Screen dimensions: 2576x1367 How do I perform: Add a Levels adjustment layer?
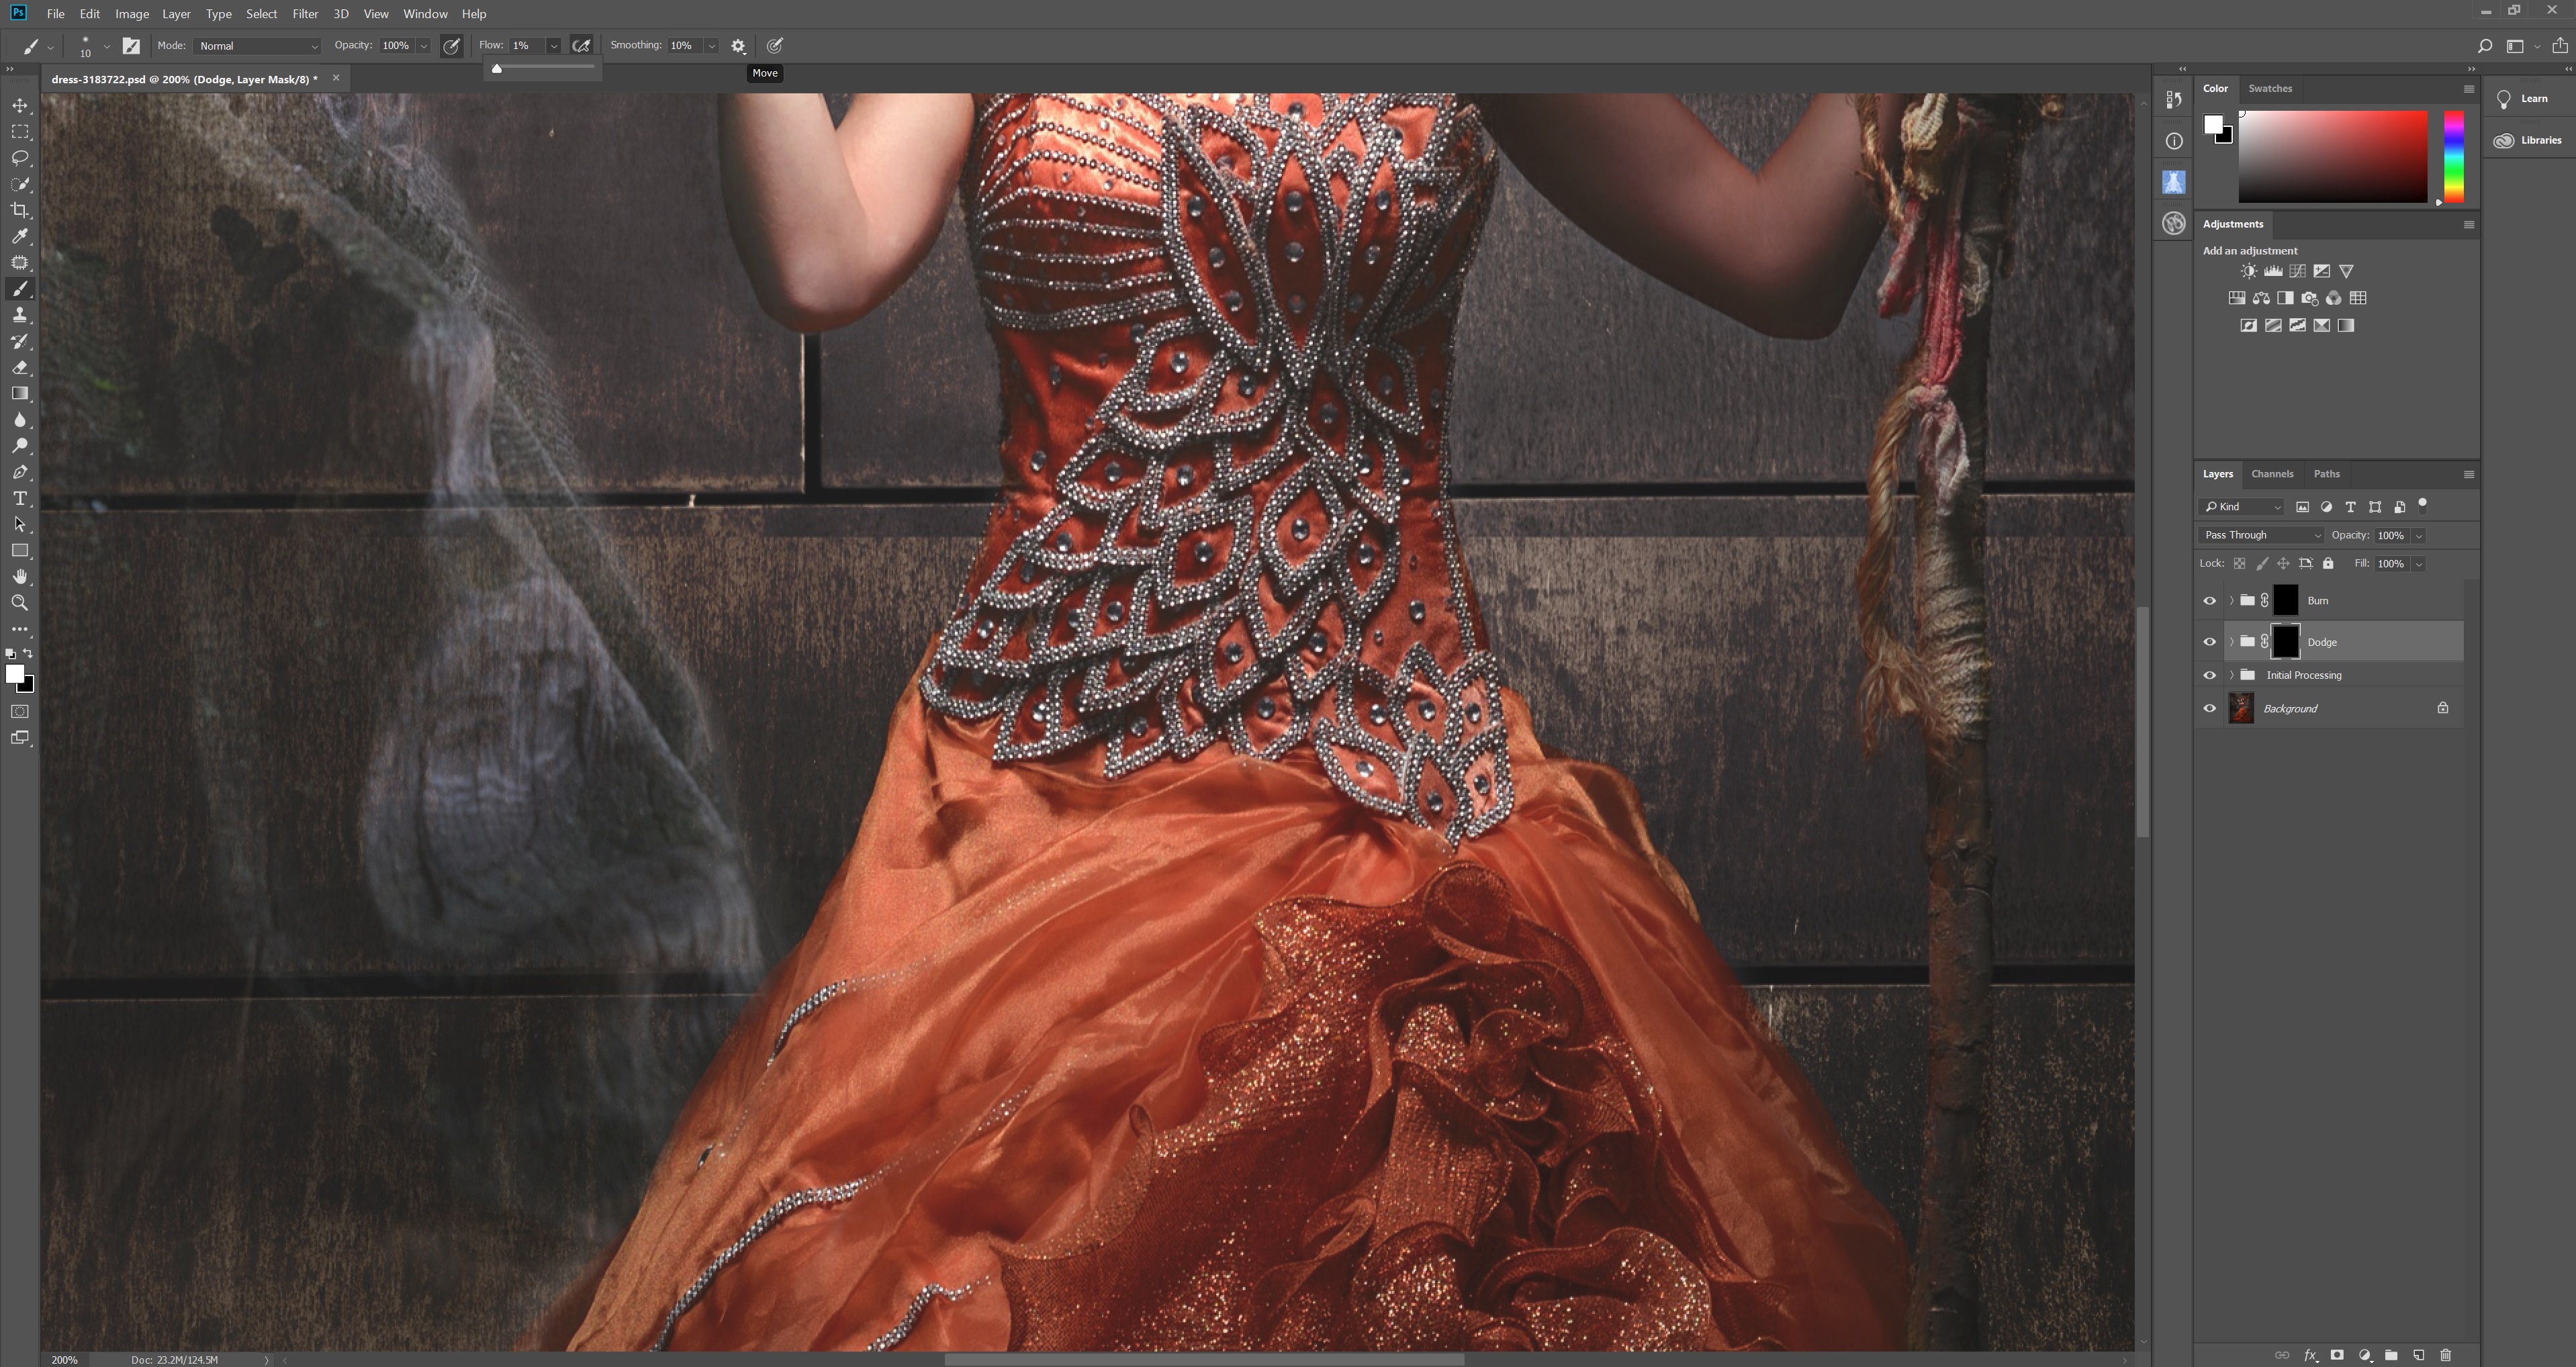pyautogui.click(x=2272, y=270)
